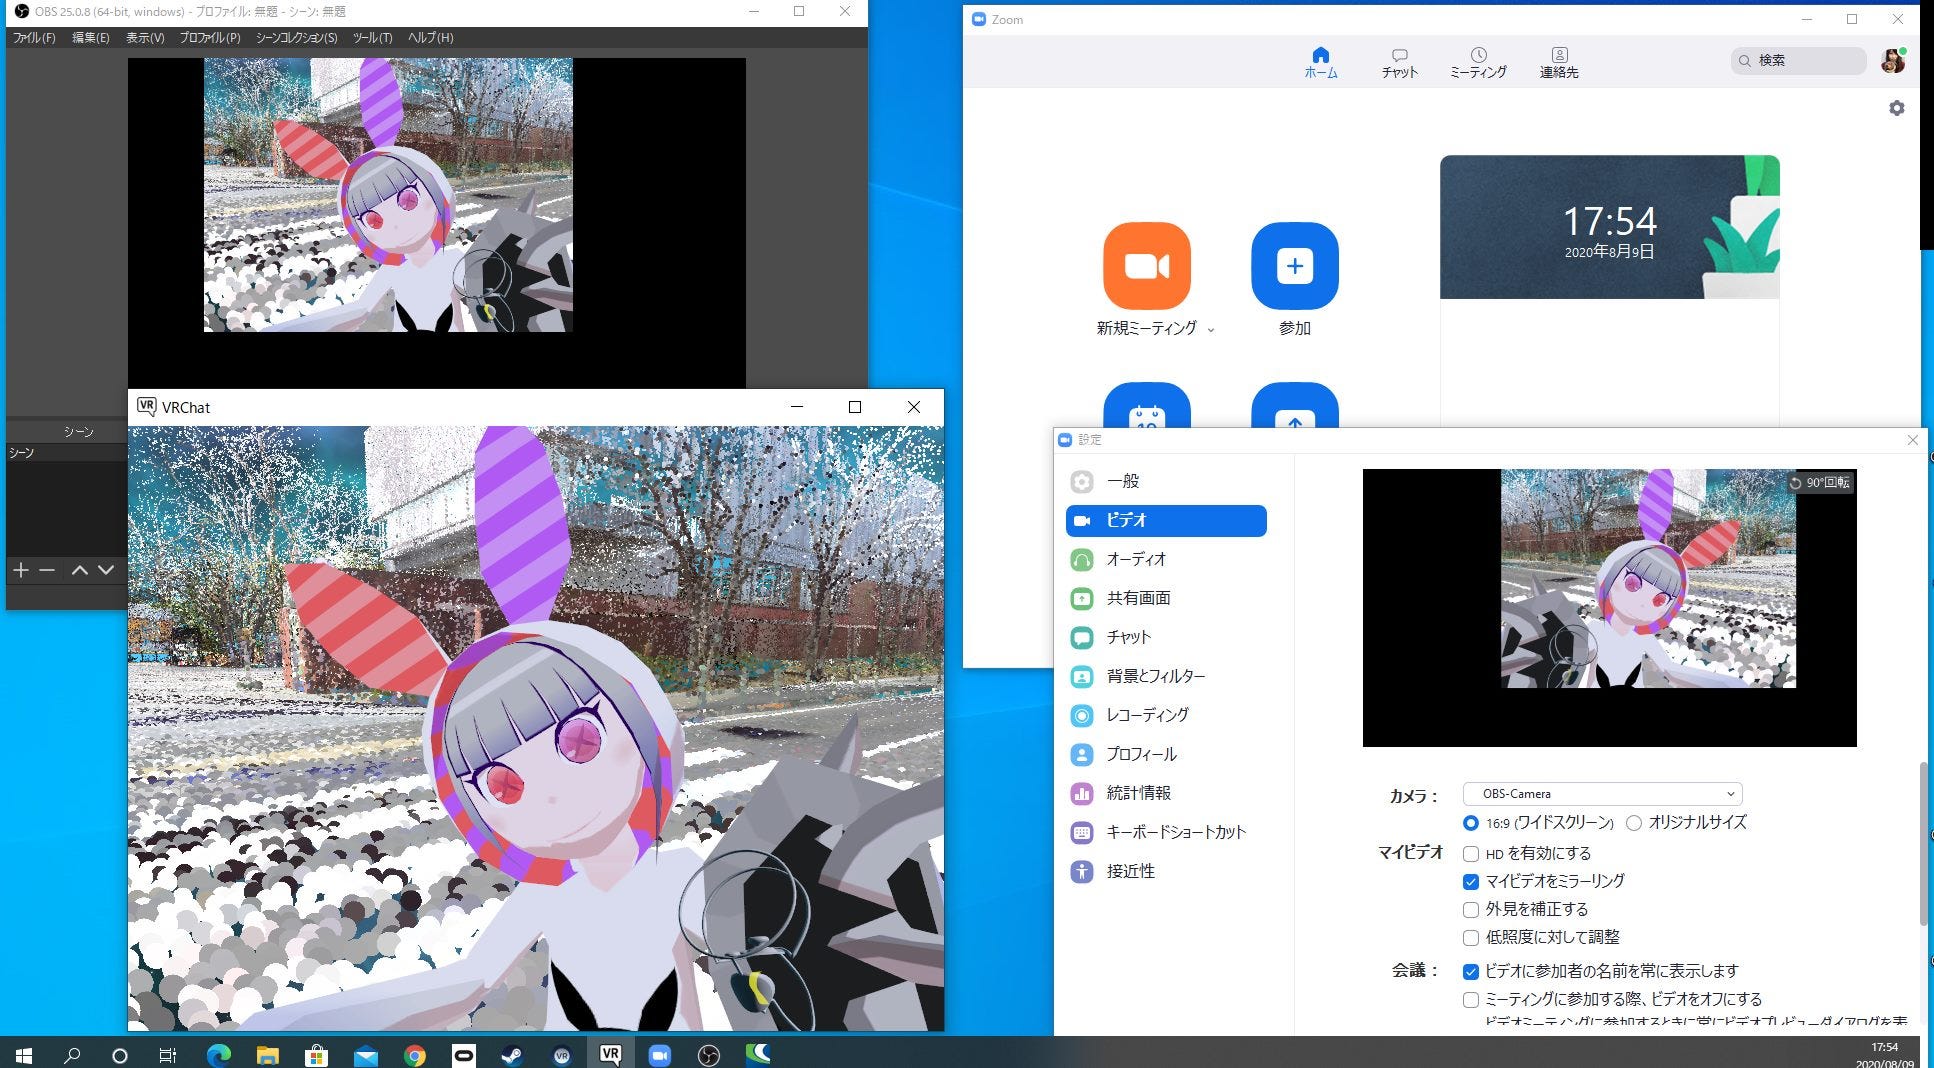Open Task View on the taskbar

tap(167, 1055)
